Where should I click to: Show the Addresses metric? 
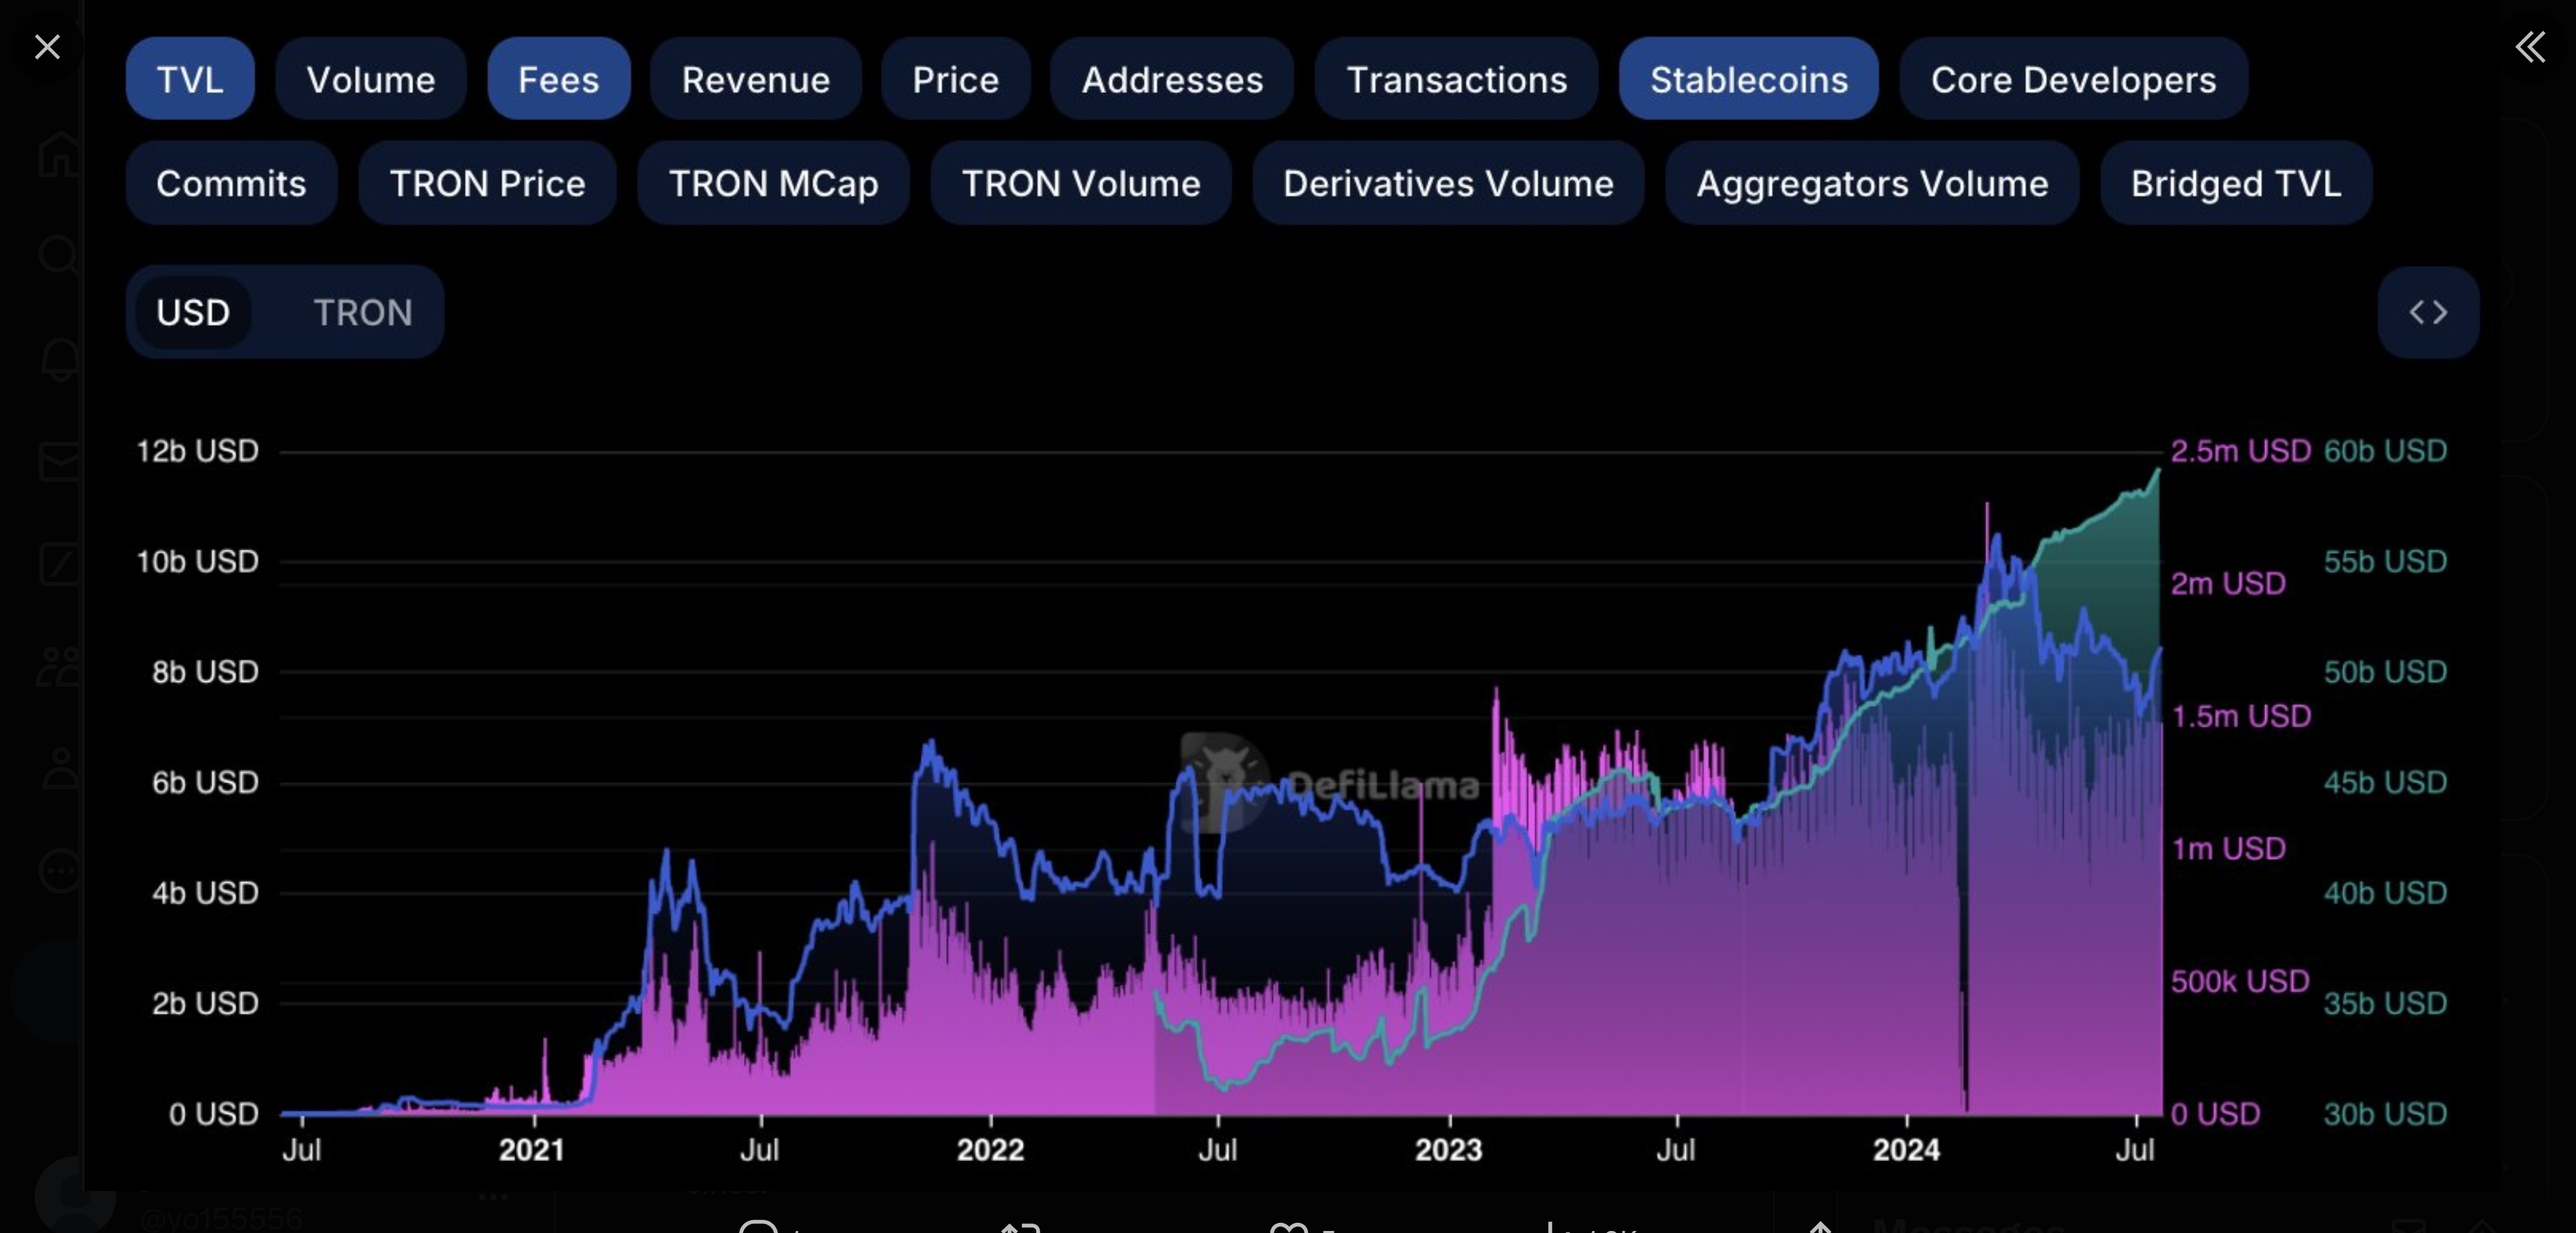point(1172,79)
